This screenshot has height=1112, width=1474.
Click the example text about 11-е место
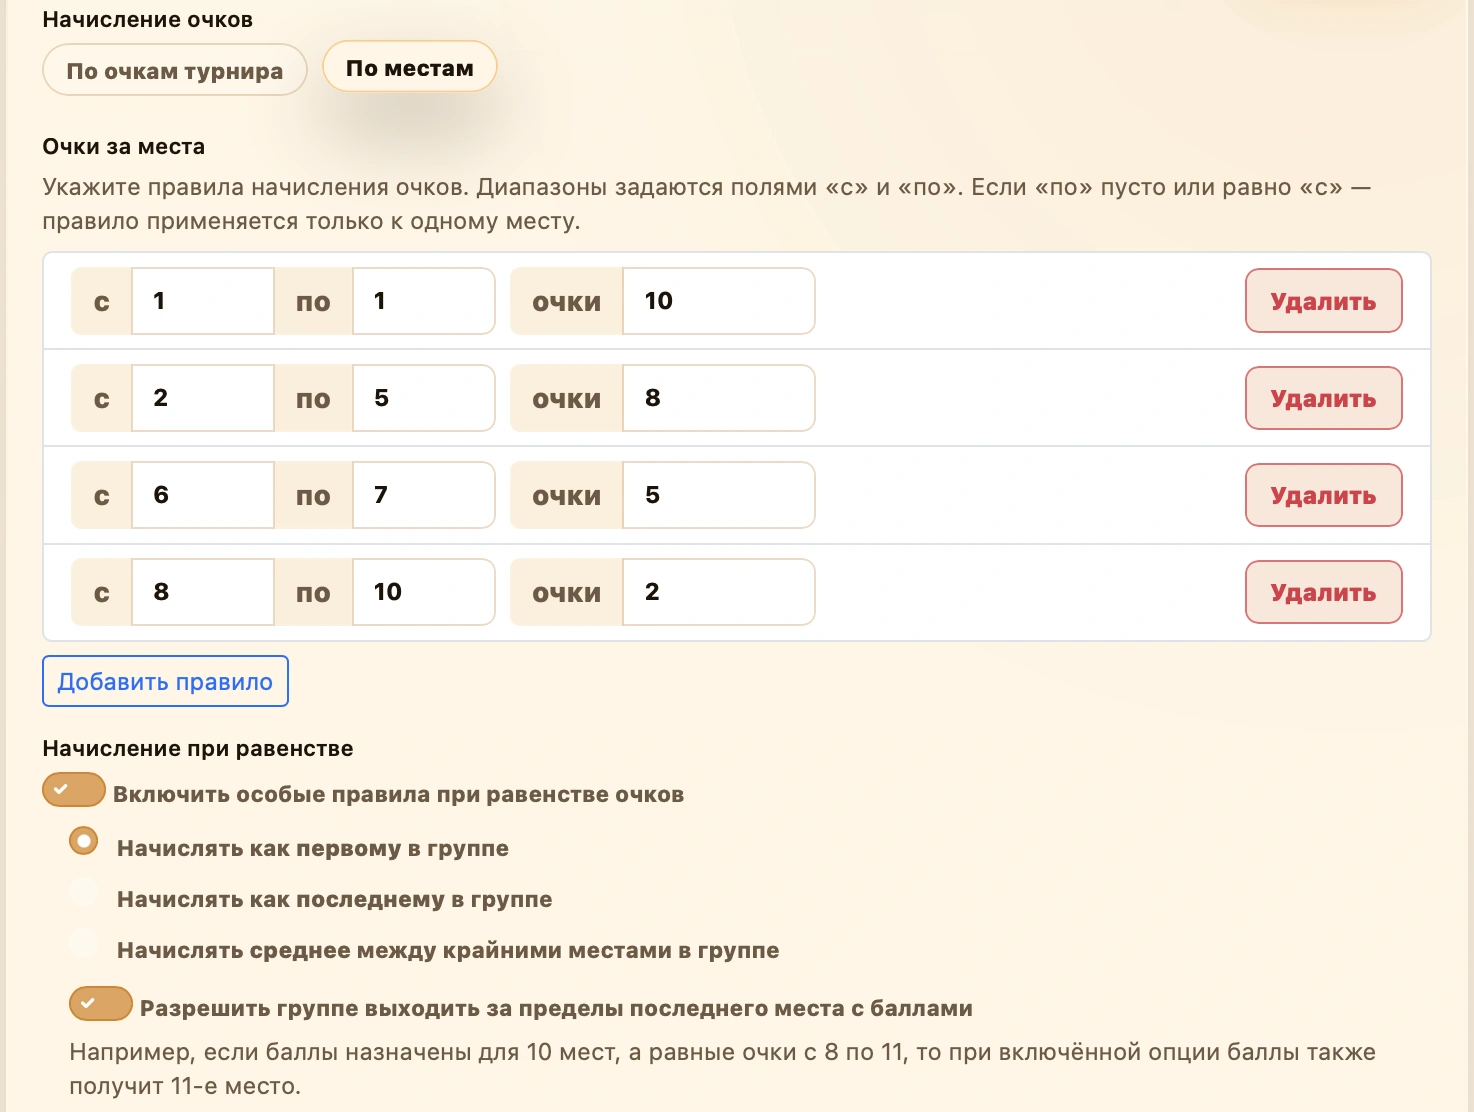click(x=723, y=1069)
